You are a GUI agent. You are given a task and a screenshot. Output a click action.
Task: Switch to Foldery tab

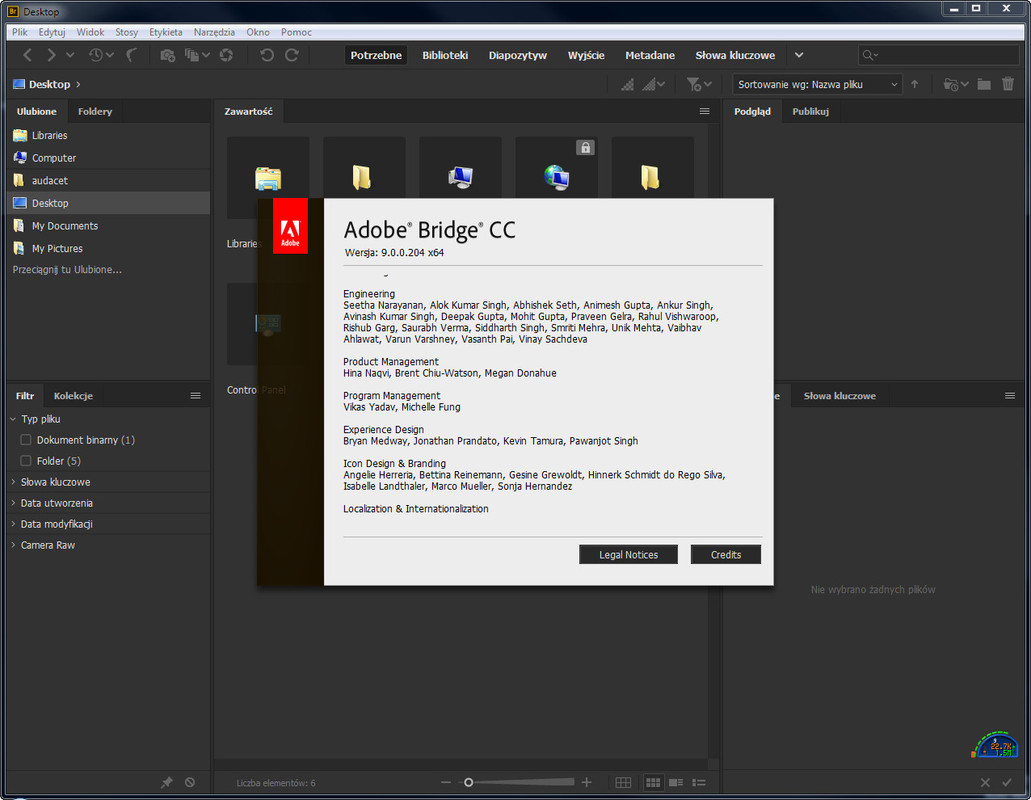95,111
